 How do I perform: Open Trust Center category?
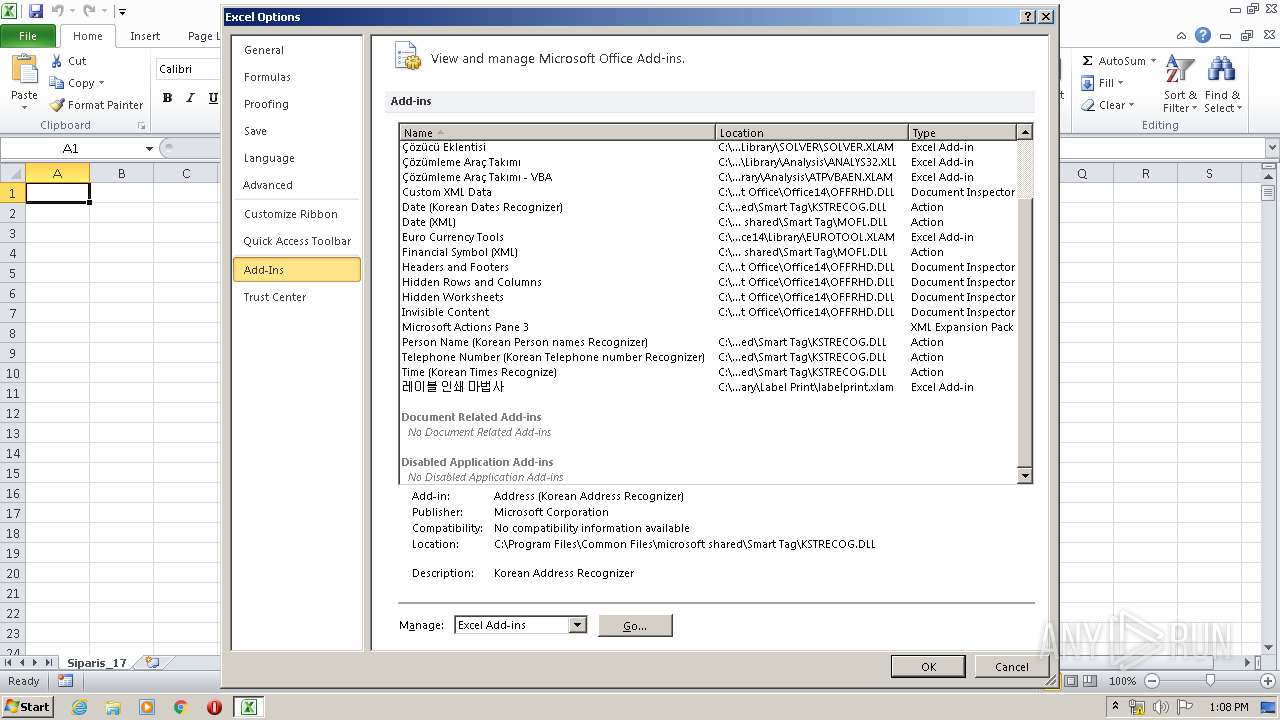point(296,297)
